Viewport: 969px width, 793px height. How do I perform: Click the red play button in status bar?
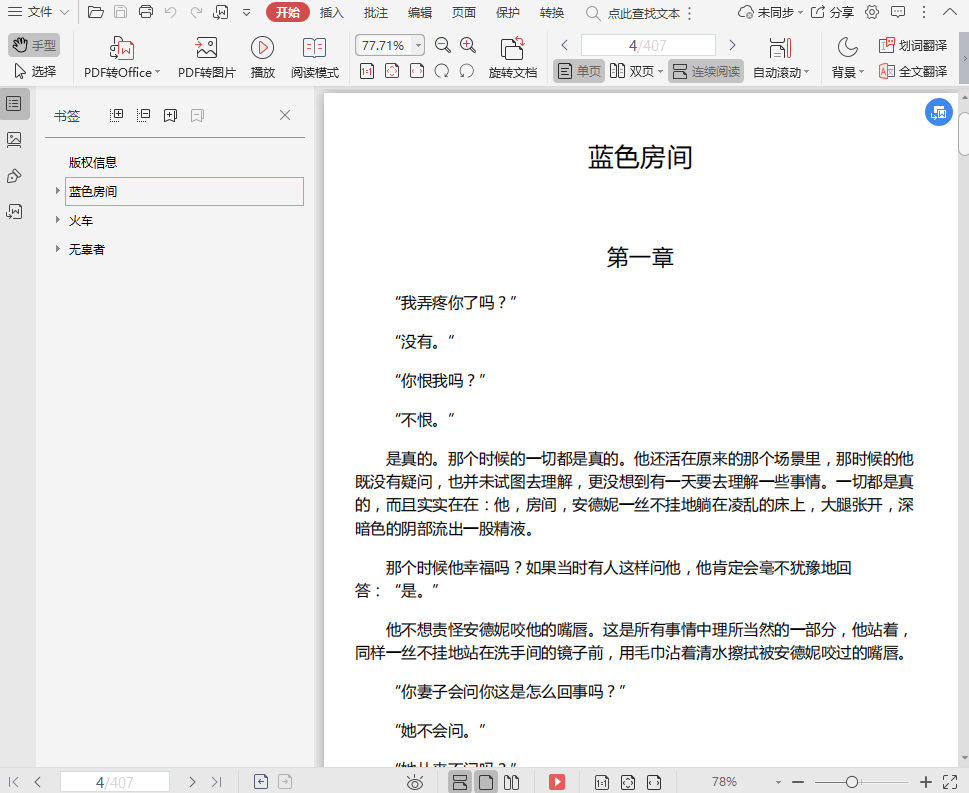coord(557,782)
